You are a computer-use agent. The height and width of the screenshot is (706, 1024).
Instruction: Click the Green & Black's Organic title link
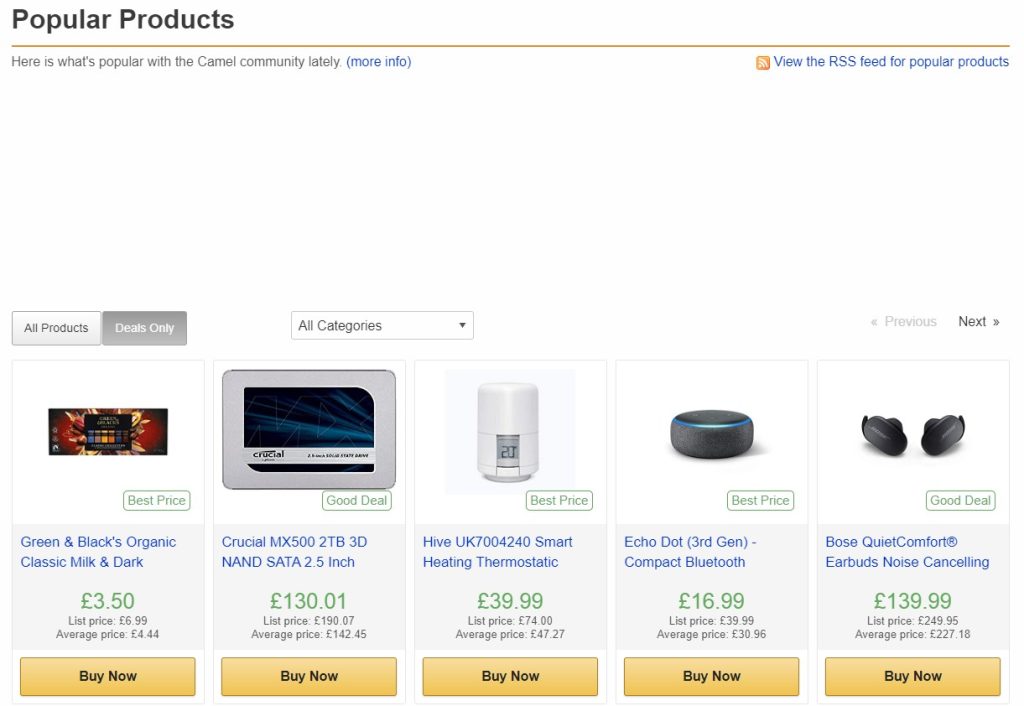(98, 552)
